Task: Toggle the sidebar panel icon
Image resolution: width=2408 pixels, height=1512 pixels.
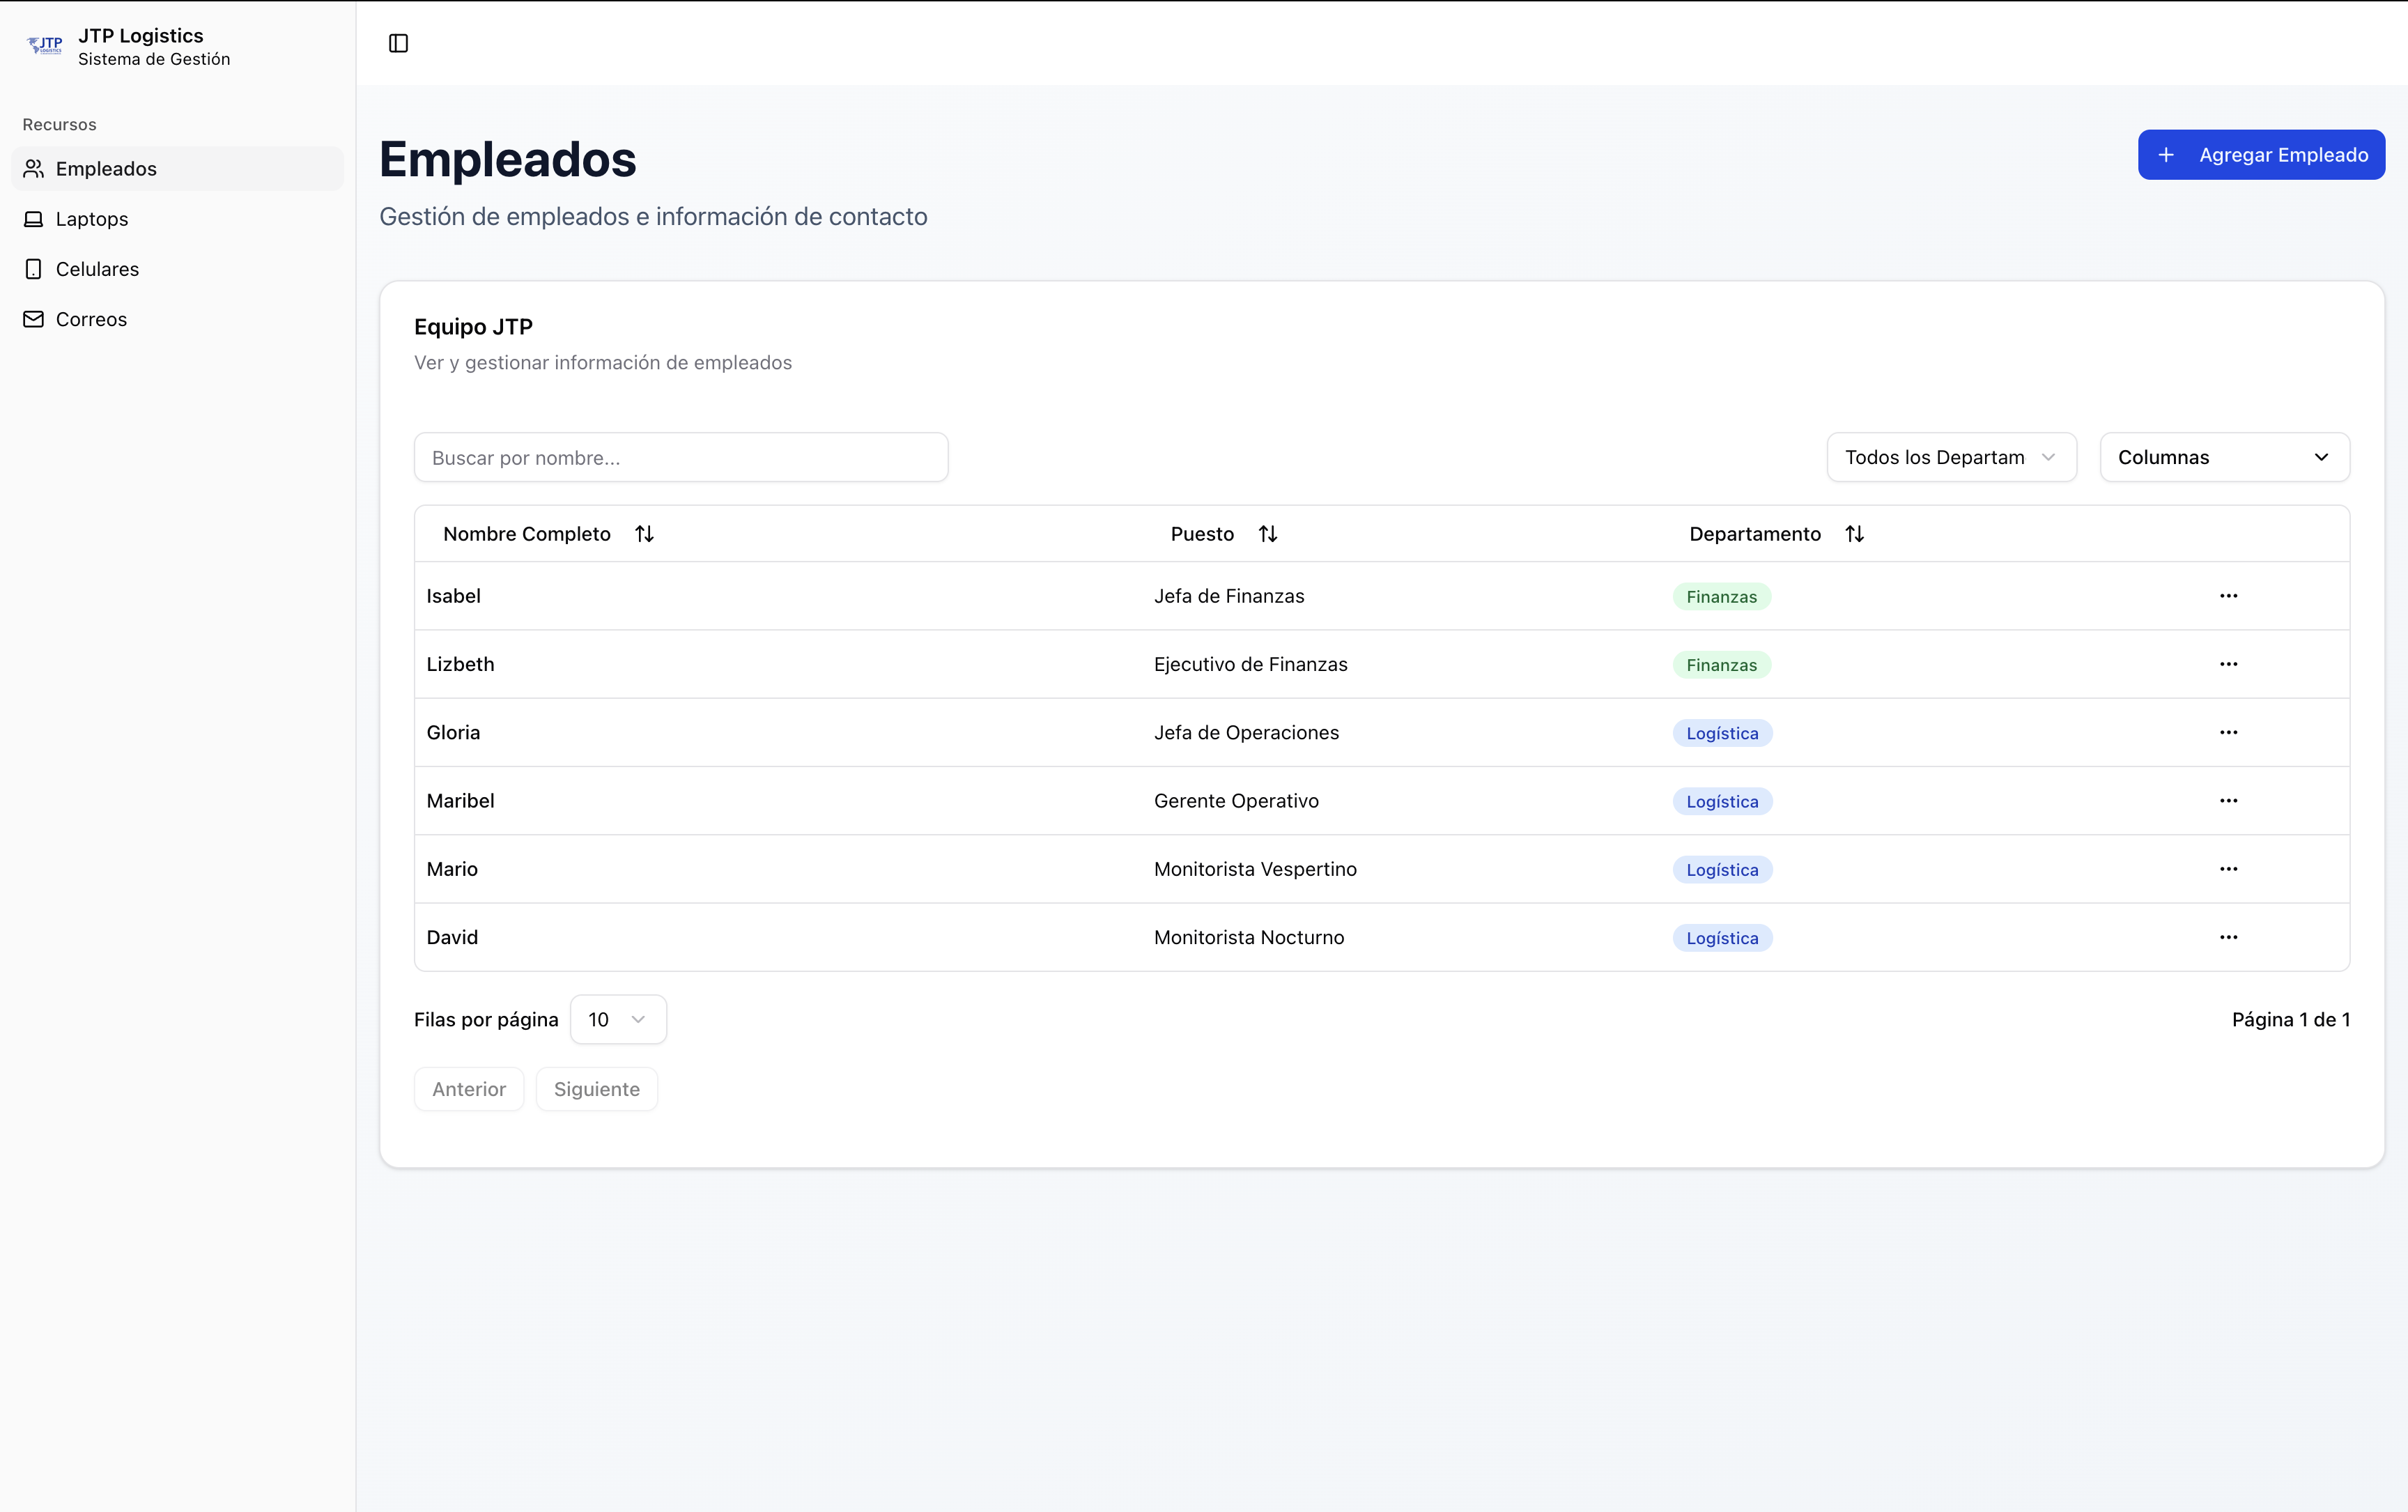Action: pyautogui.click(x=398, y=43)
